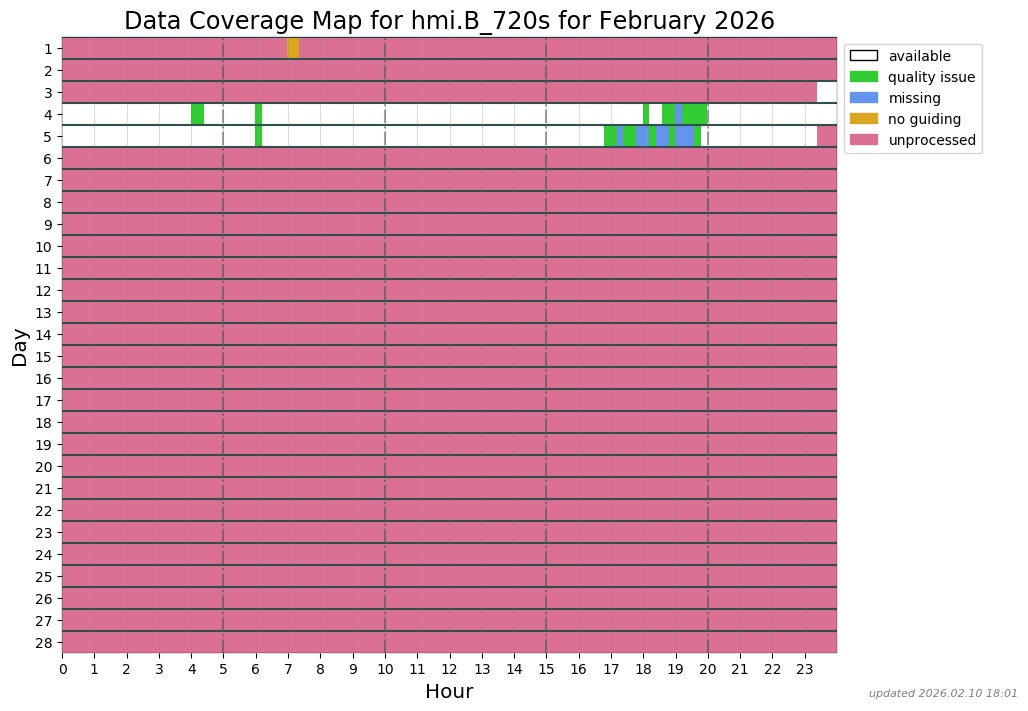Click the 'Hour' x-axis label
The width and height of the screenshot is (1028, 711).
[449, 692]
